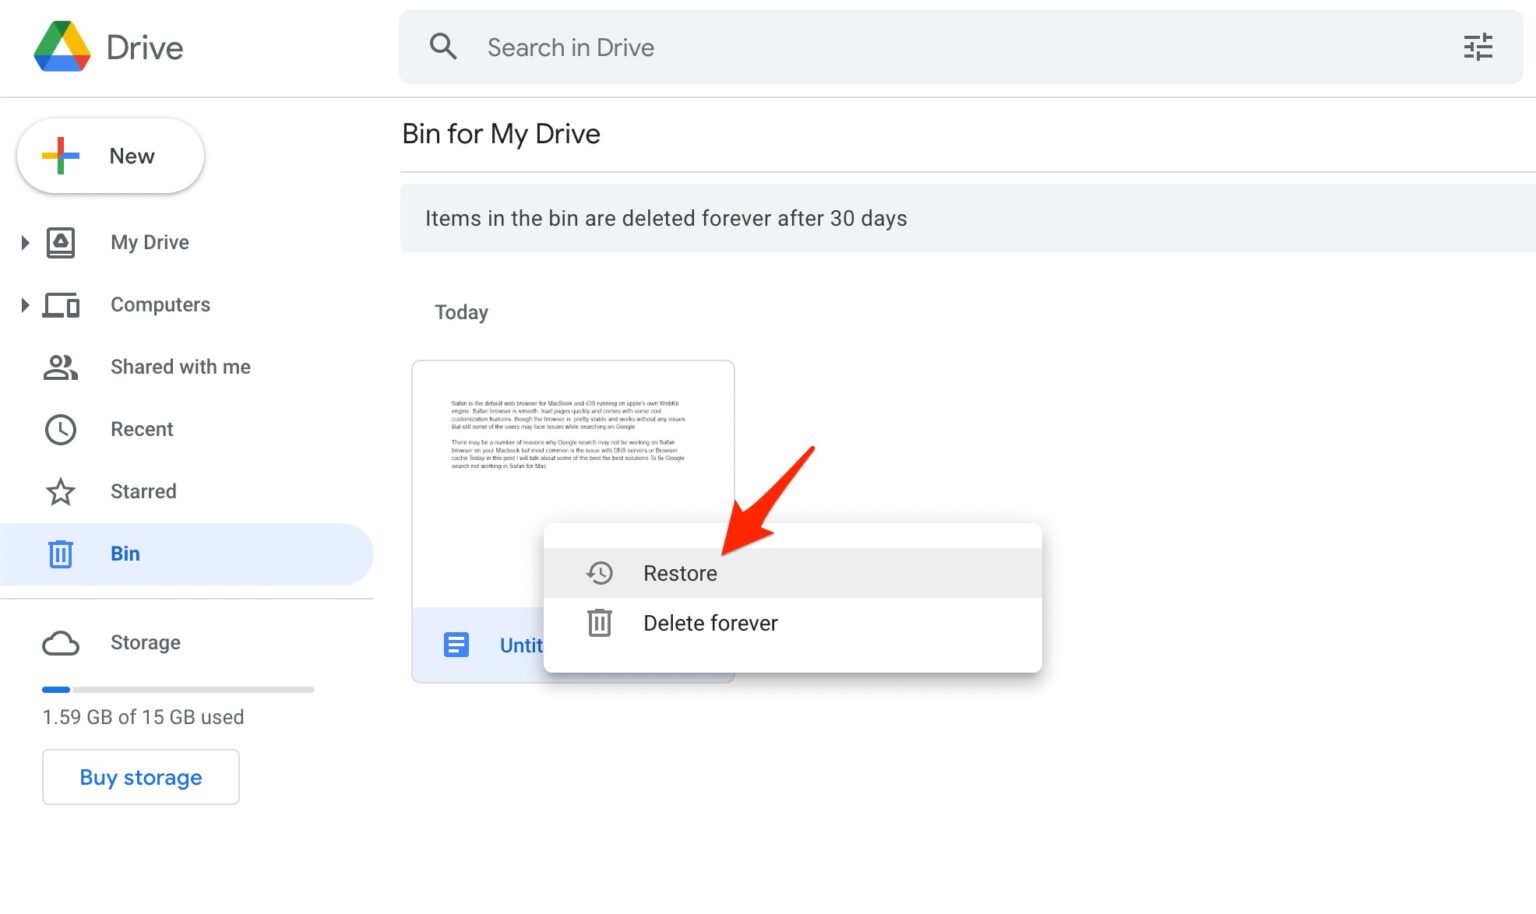Image resolution: width=1536 pixels, height=914 pixels.
Task: Collapse the My Drive tree arrow
Action: point(24,242)
